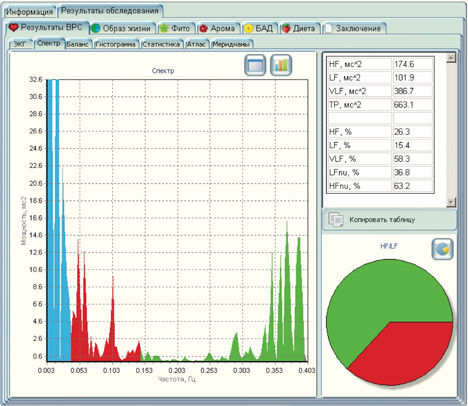This screenshot has width=468, height=406.
Task: Click the table view icon above spectrum chart
Action: [255, 65]
